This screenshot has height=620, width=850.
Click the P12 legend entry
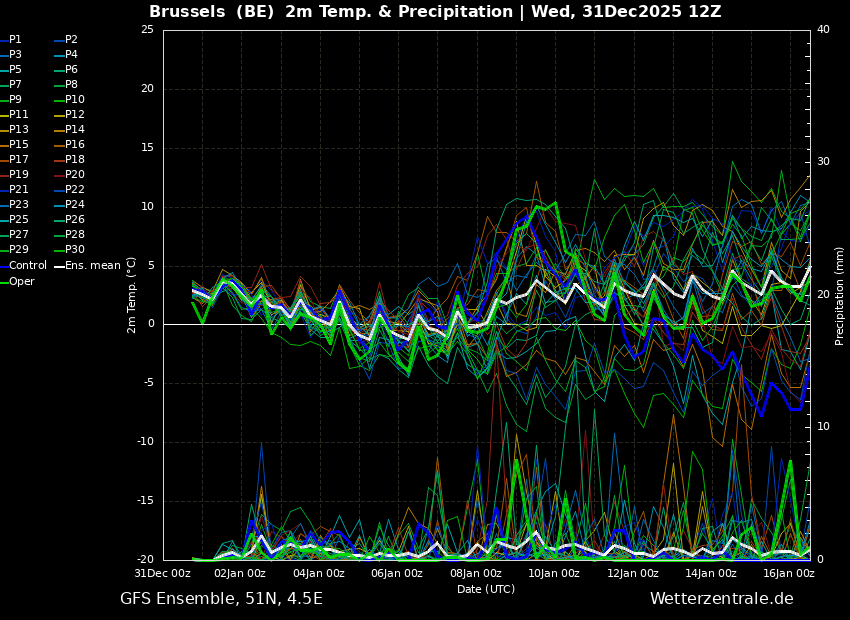click(x=69, y=114)
